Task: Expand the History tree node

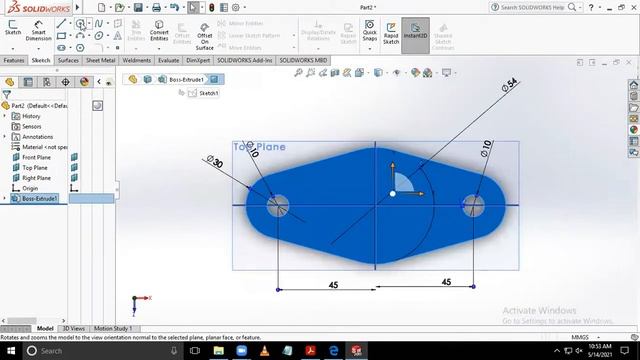Action: coord(5,116)
